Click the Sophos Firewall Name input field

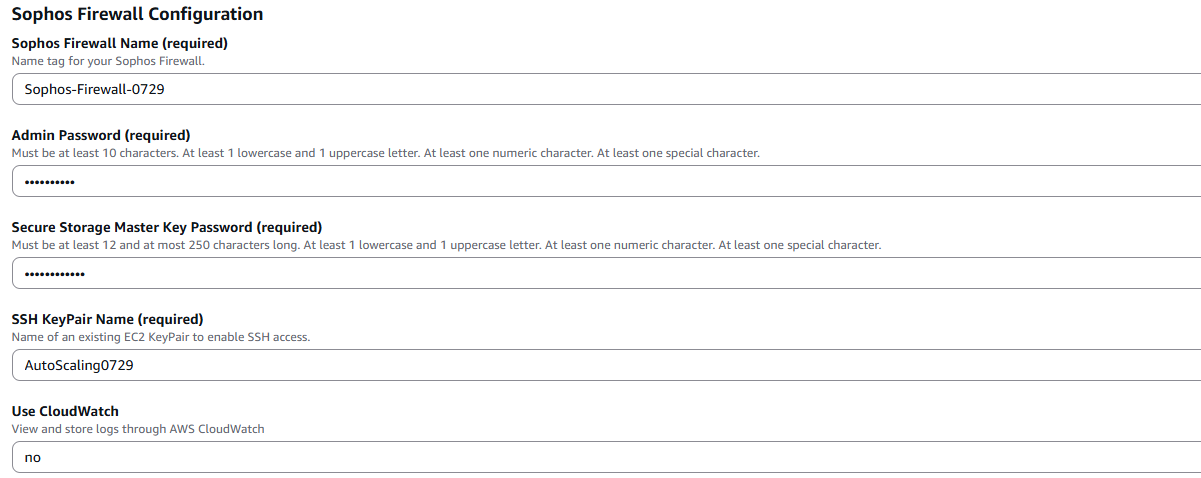600,89
